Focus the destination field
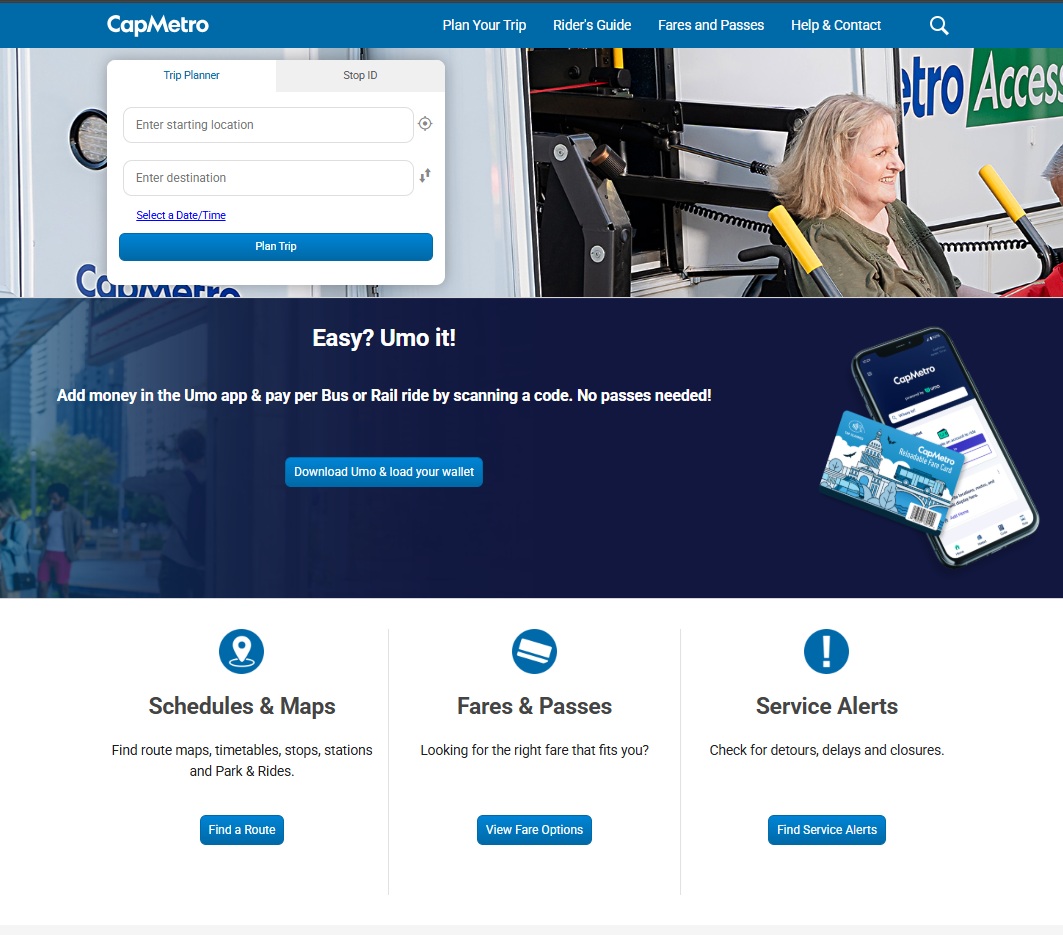Viewport: 1063px width, 935px height. [268, 178]
